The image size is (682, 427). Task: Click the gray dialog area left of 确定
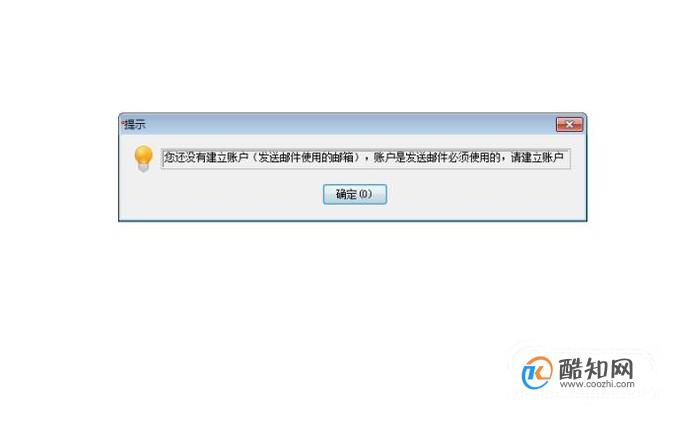coord(222,194)
